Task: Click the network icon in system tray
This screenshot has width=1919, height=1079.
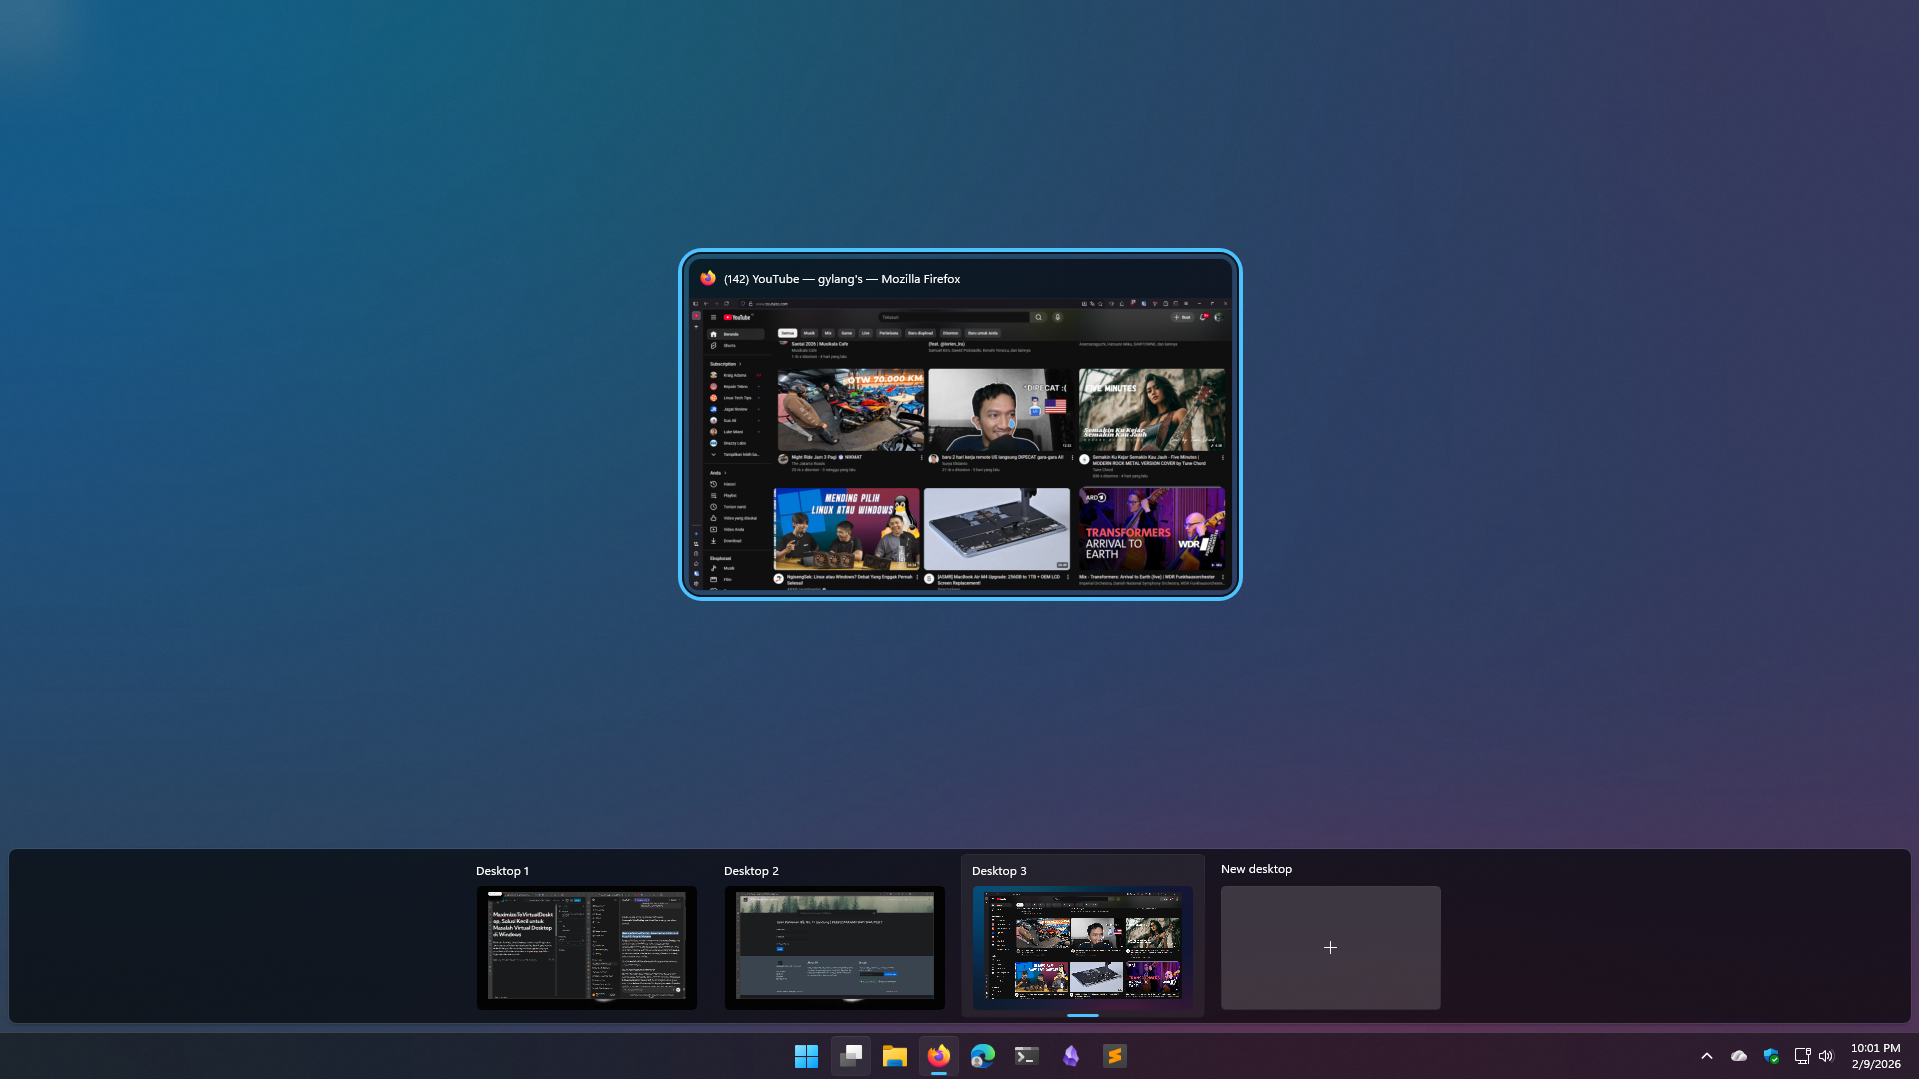Action: [x=1802, y=1056]
